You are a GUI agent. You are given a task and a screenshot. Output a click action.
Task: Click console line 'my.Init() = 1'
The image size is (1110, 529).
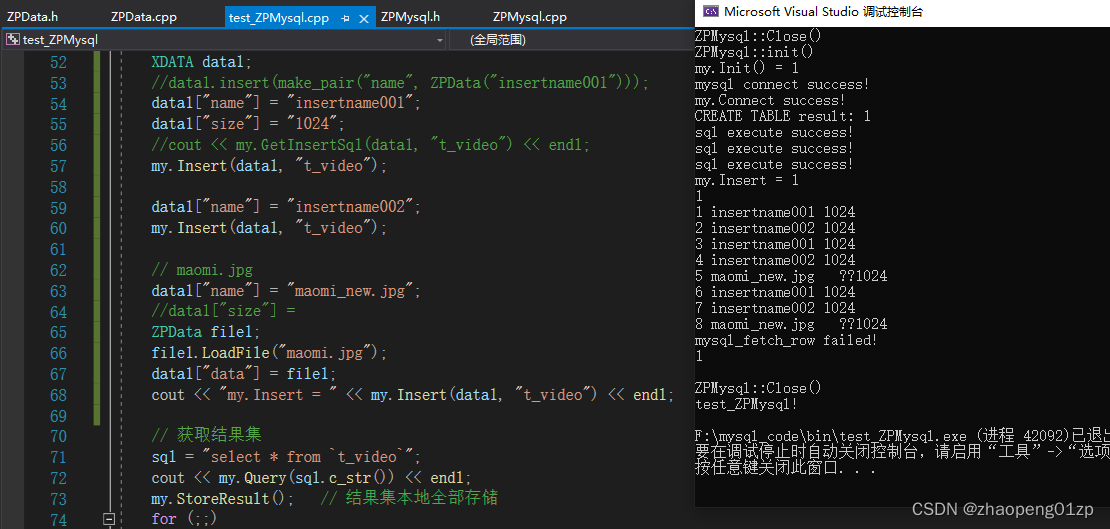747,69
